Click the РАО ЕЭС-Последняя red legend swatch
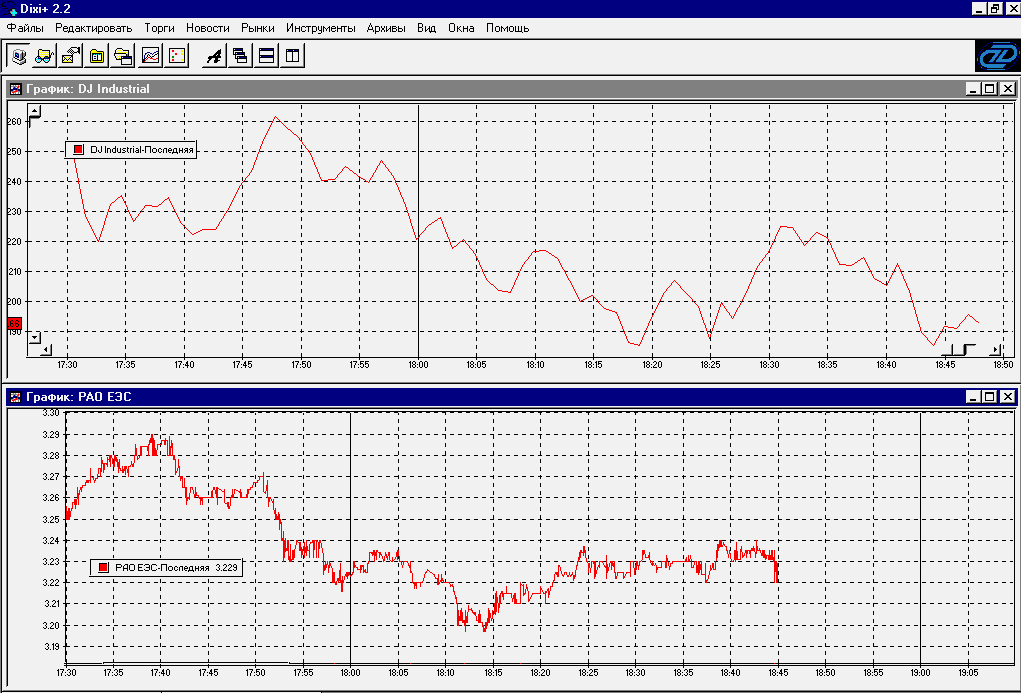The width and height of the screenshot is (1021, 693). (x=103, y=568)
